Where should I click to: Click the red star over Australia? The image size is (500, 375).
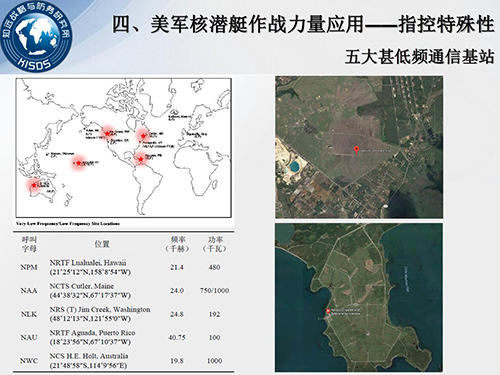(34, 185)
